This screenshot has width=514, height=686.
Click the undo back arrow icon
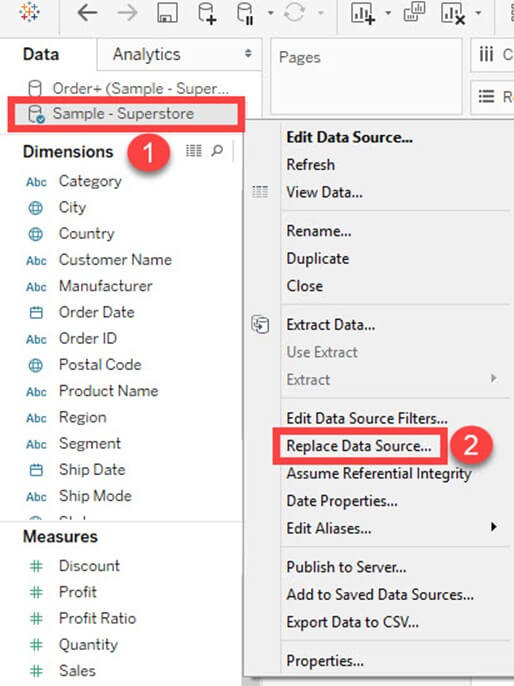coord(87,13)
